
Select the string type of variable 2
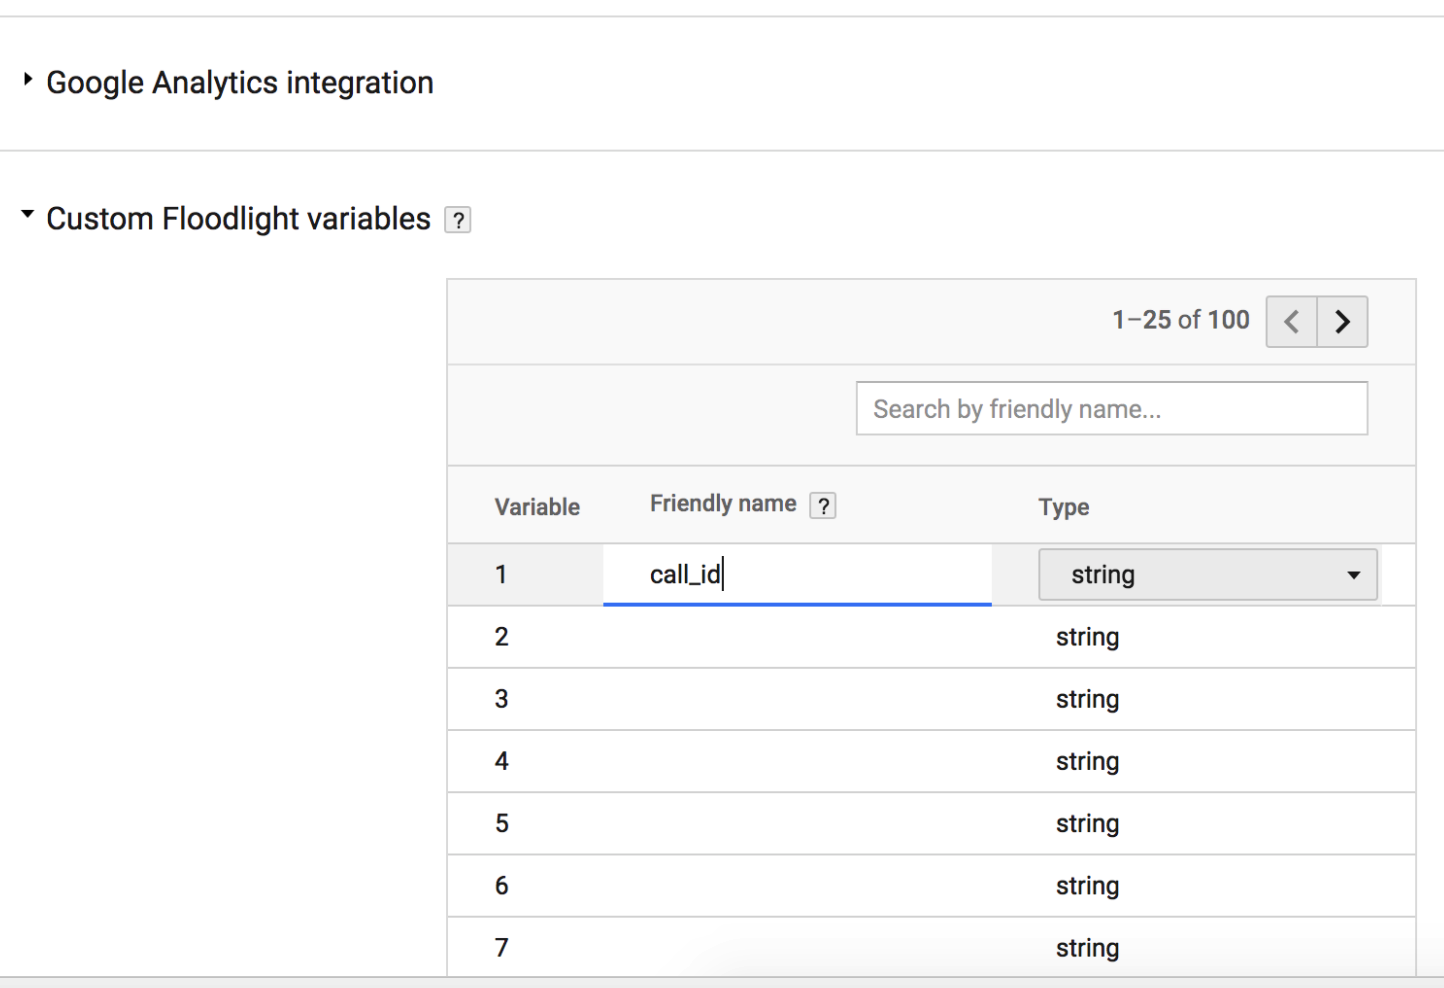pyautogui.click(x=1087, y=637)
